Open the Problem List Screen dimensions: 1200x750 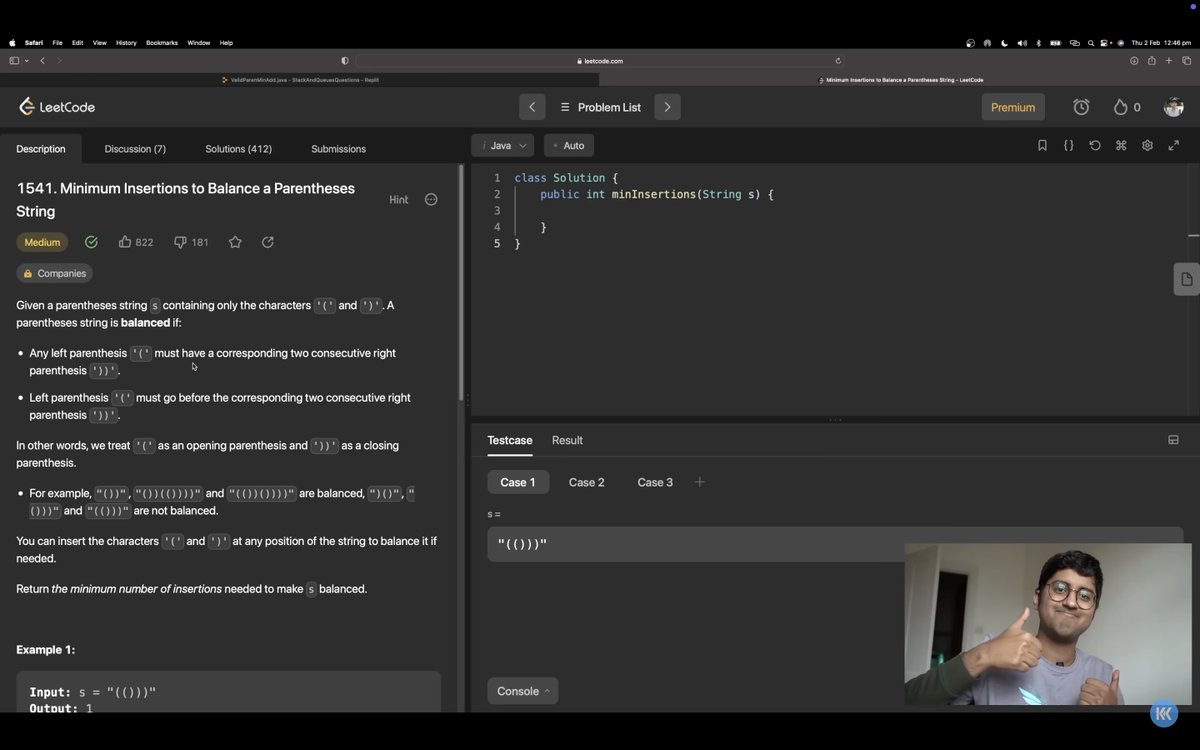pyautogui.click(x=600, y=107)
